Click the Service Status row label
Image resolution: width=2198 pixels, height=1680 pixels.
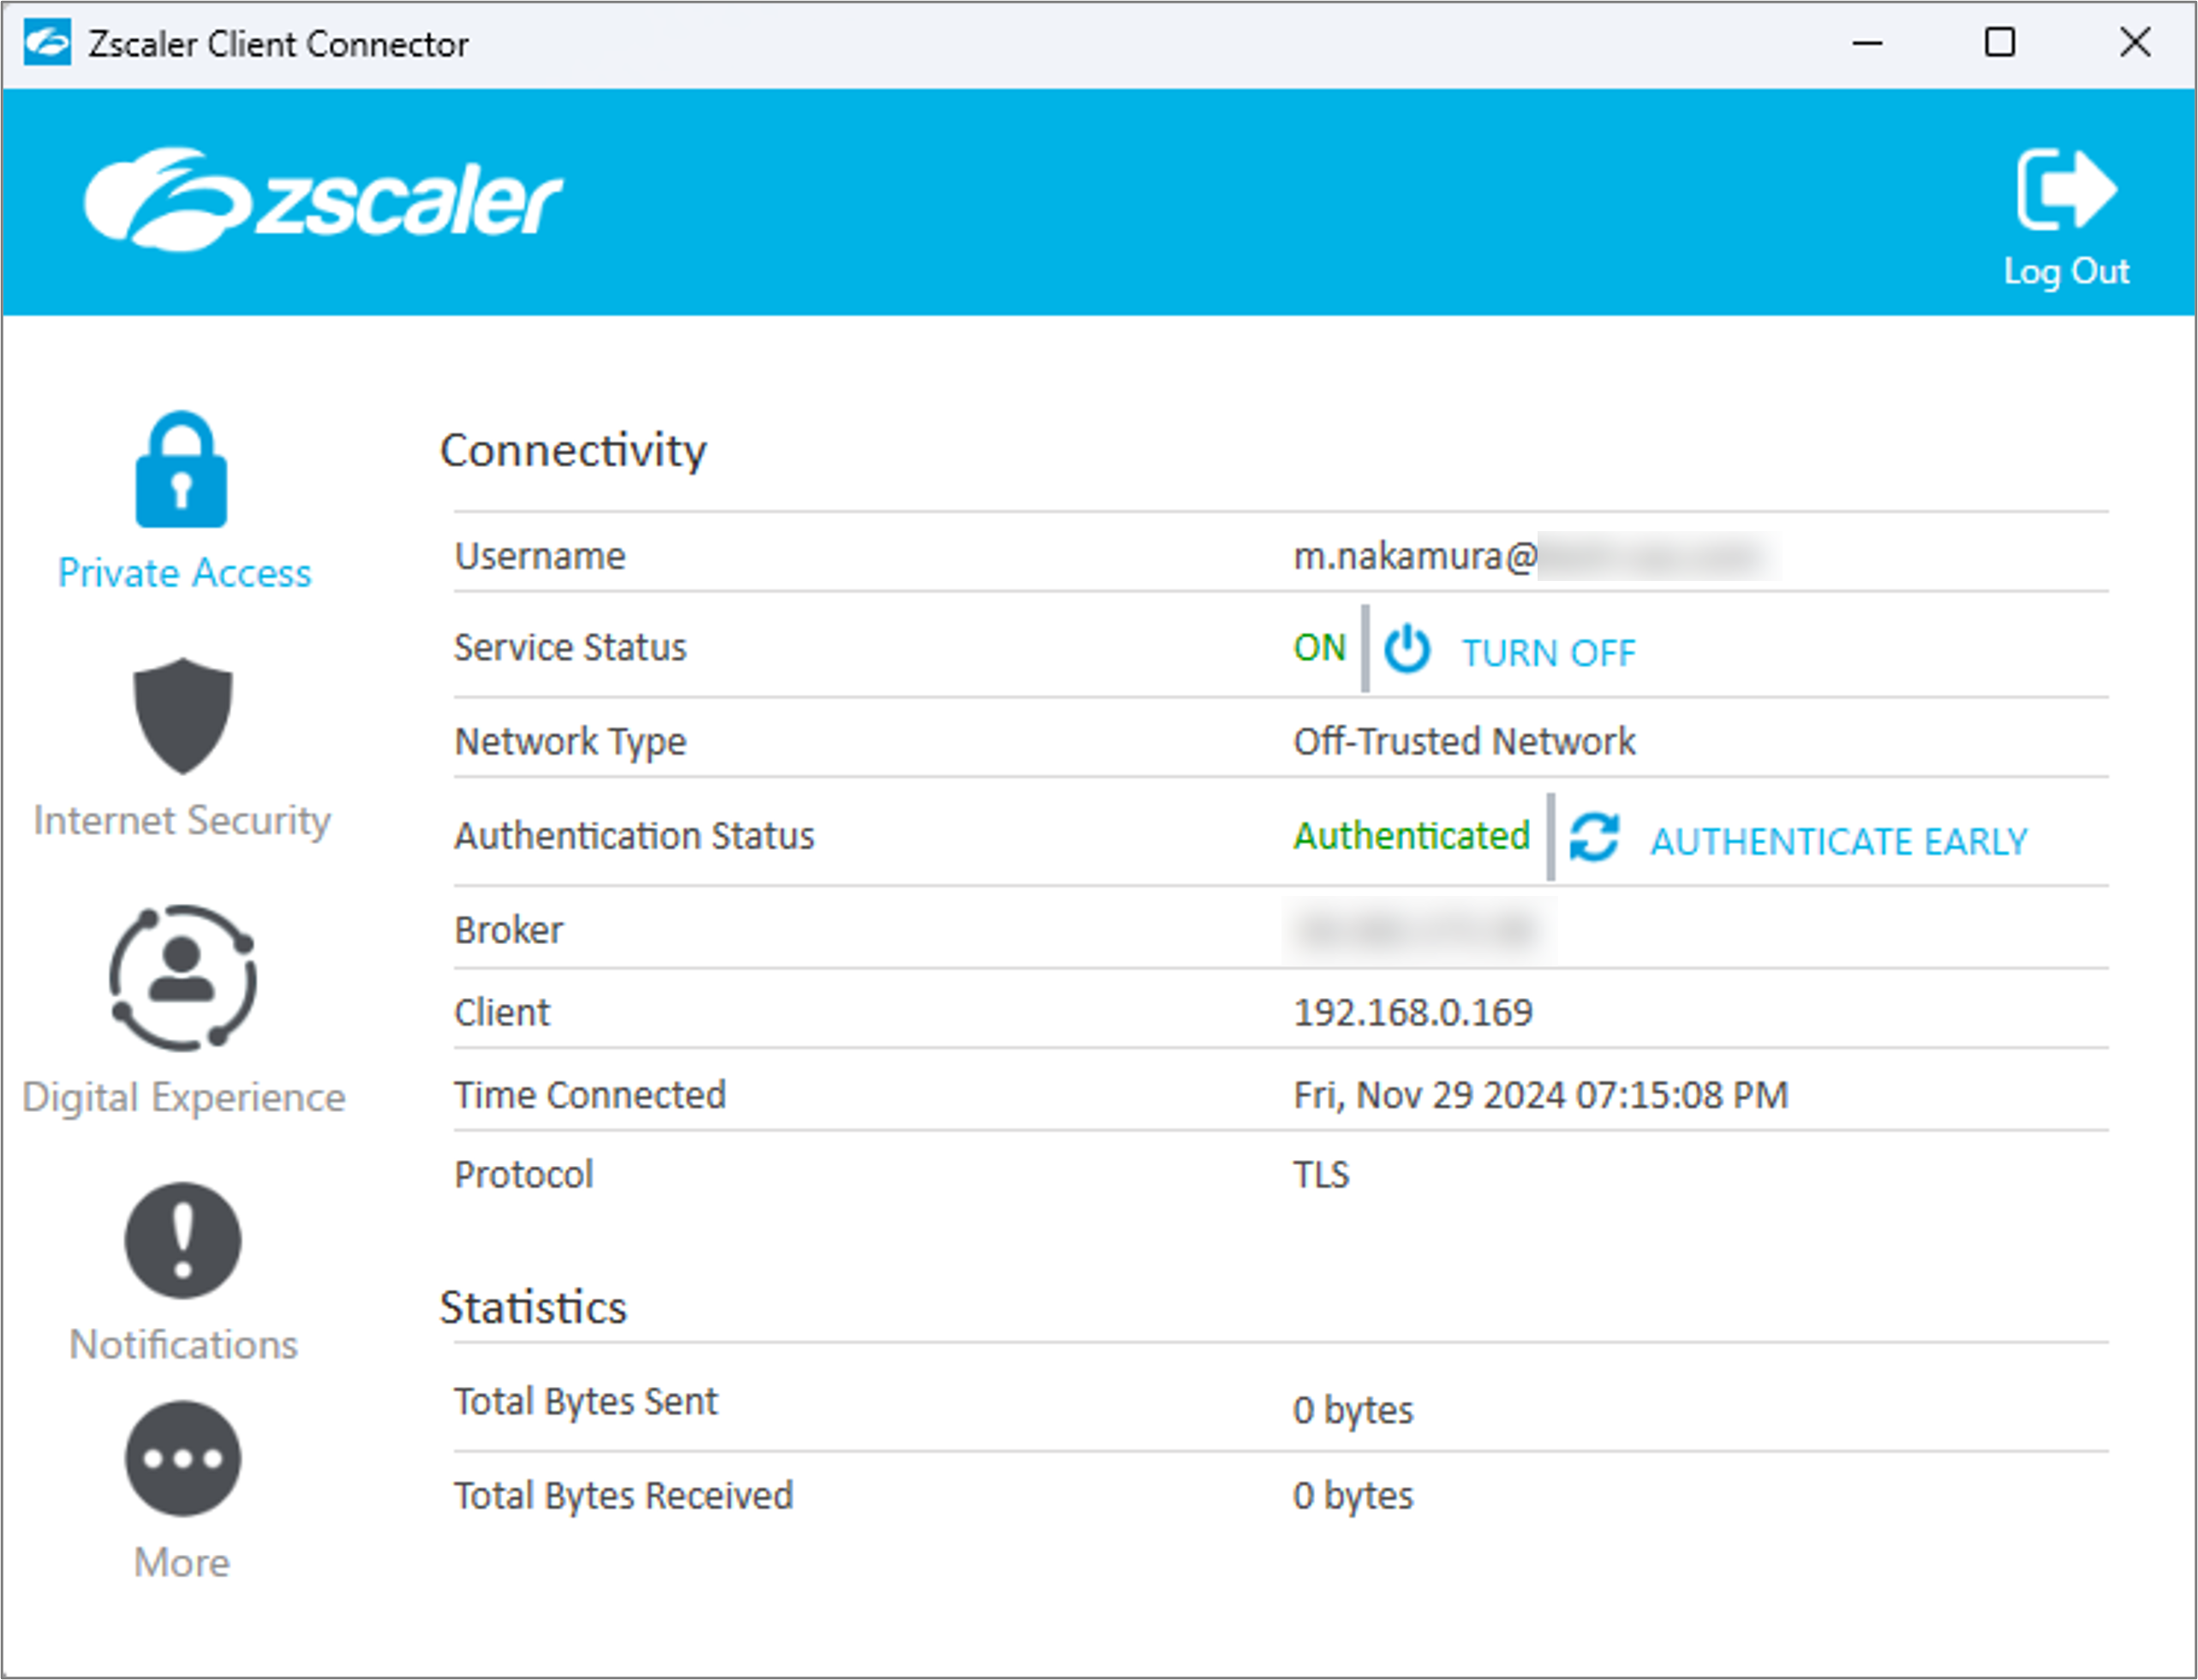[570, 648]
